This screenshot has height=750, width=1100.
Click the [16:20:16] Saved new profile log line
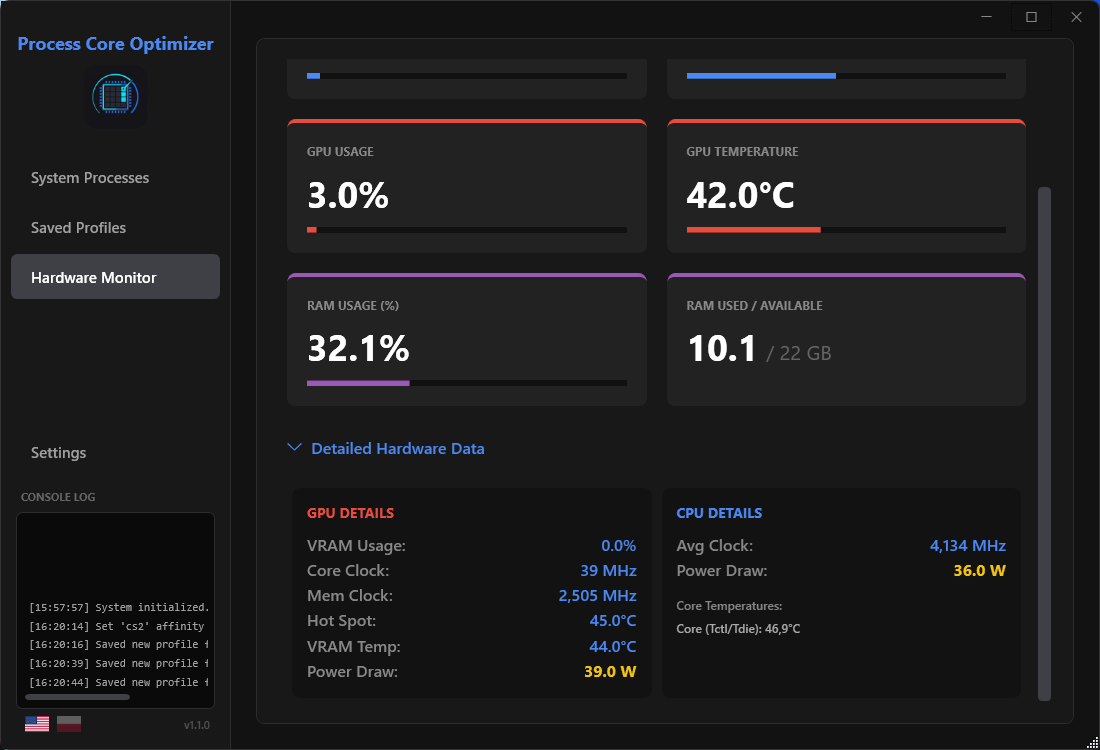(x=119, y=644)
